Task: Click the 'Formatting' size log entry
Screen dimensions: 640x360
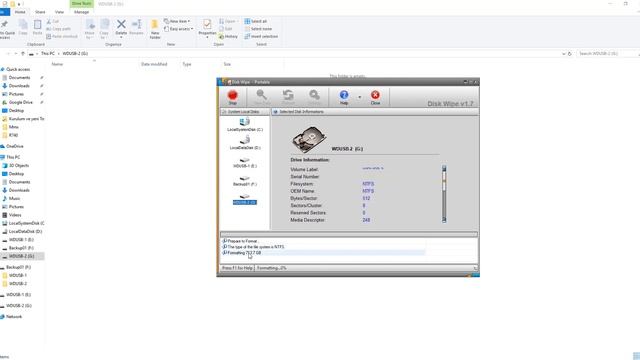Action: click(x=242, y=253)
